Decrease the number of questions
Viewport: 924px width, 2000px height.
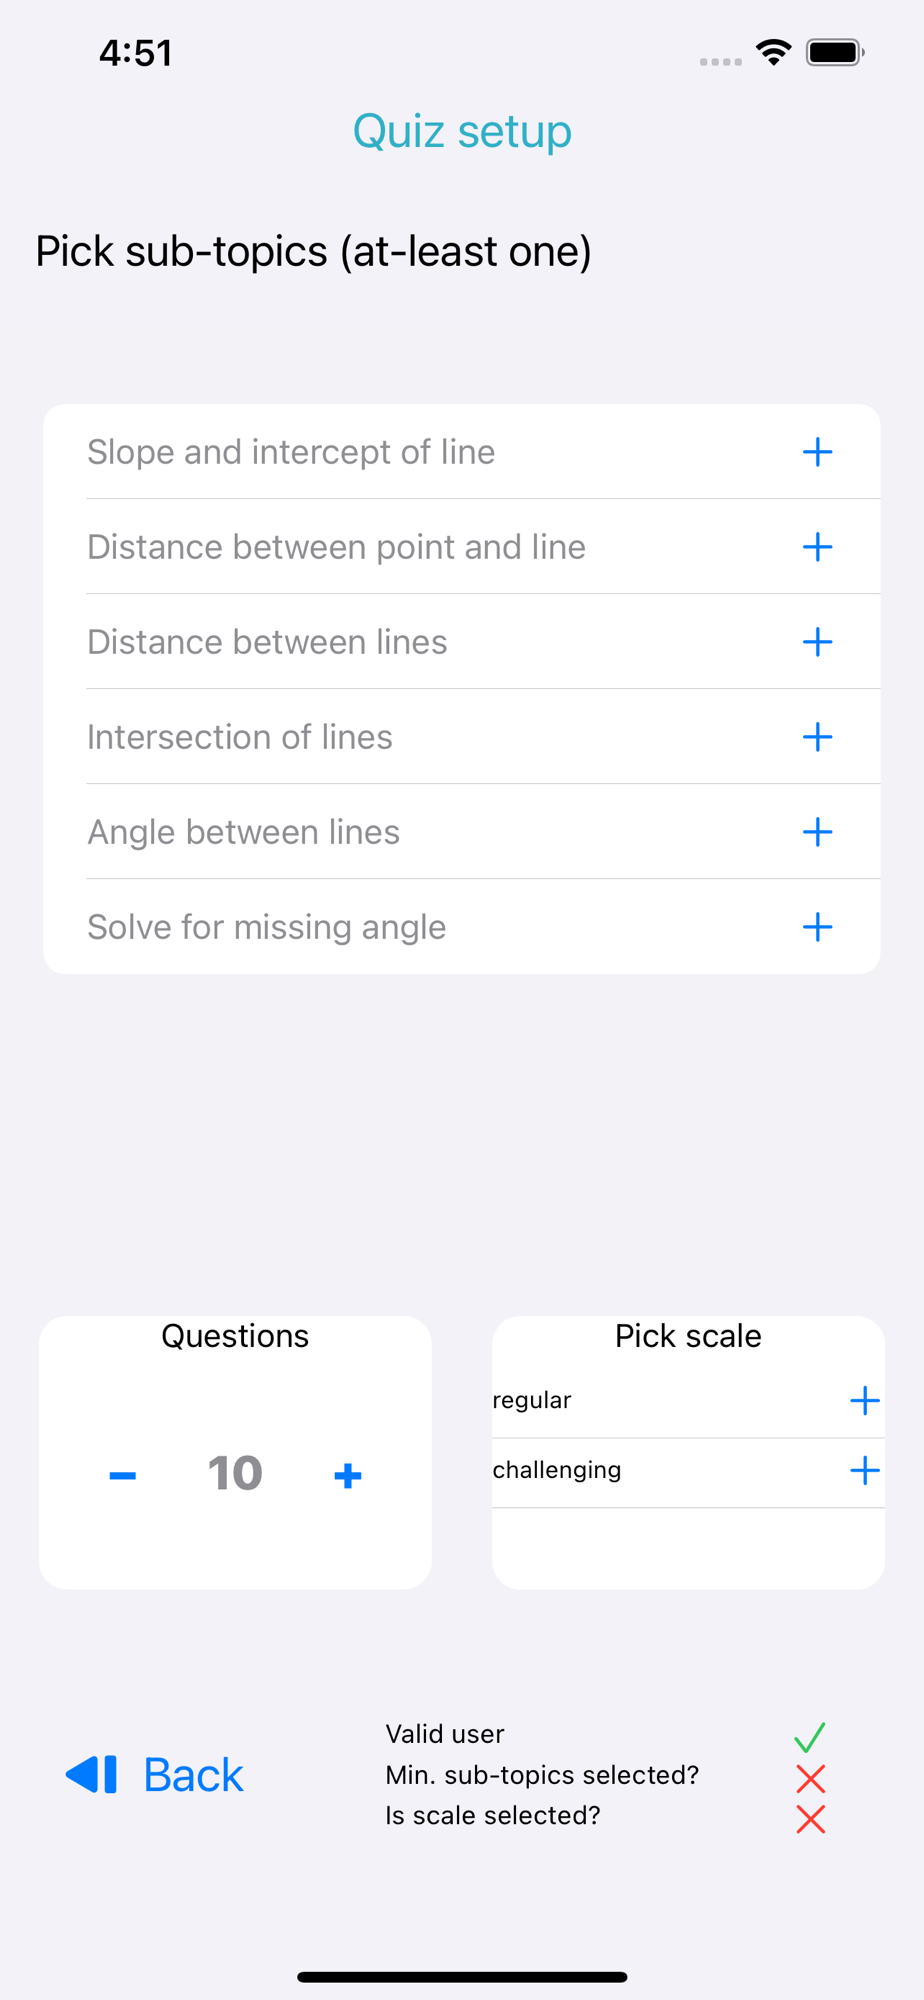coord(122,1475)
